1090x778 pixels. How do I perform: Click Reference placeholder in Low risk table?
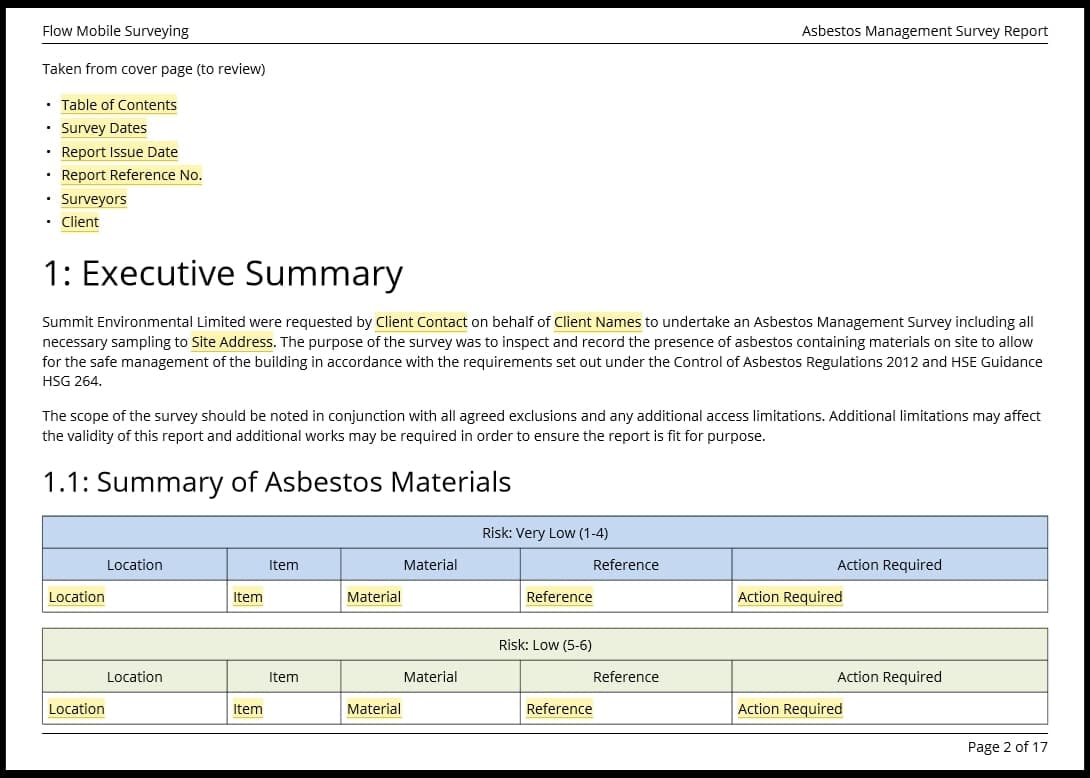point(560,708)
